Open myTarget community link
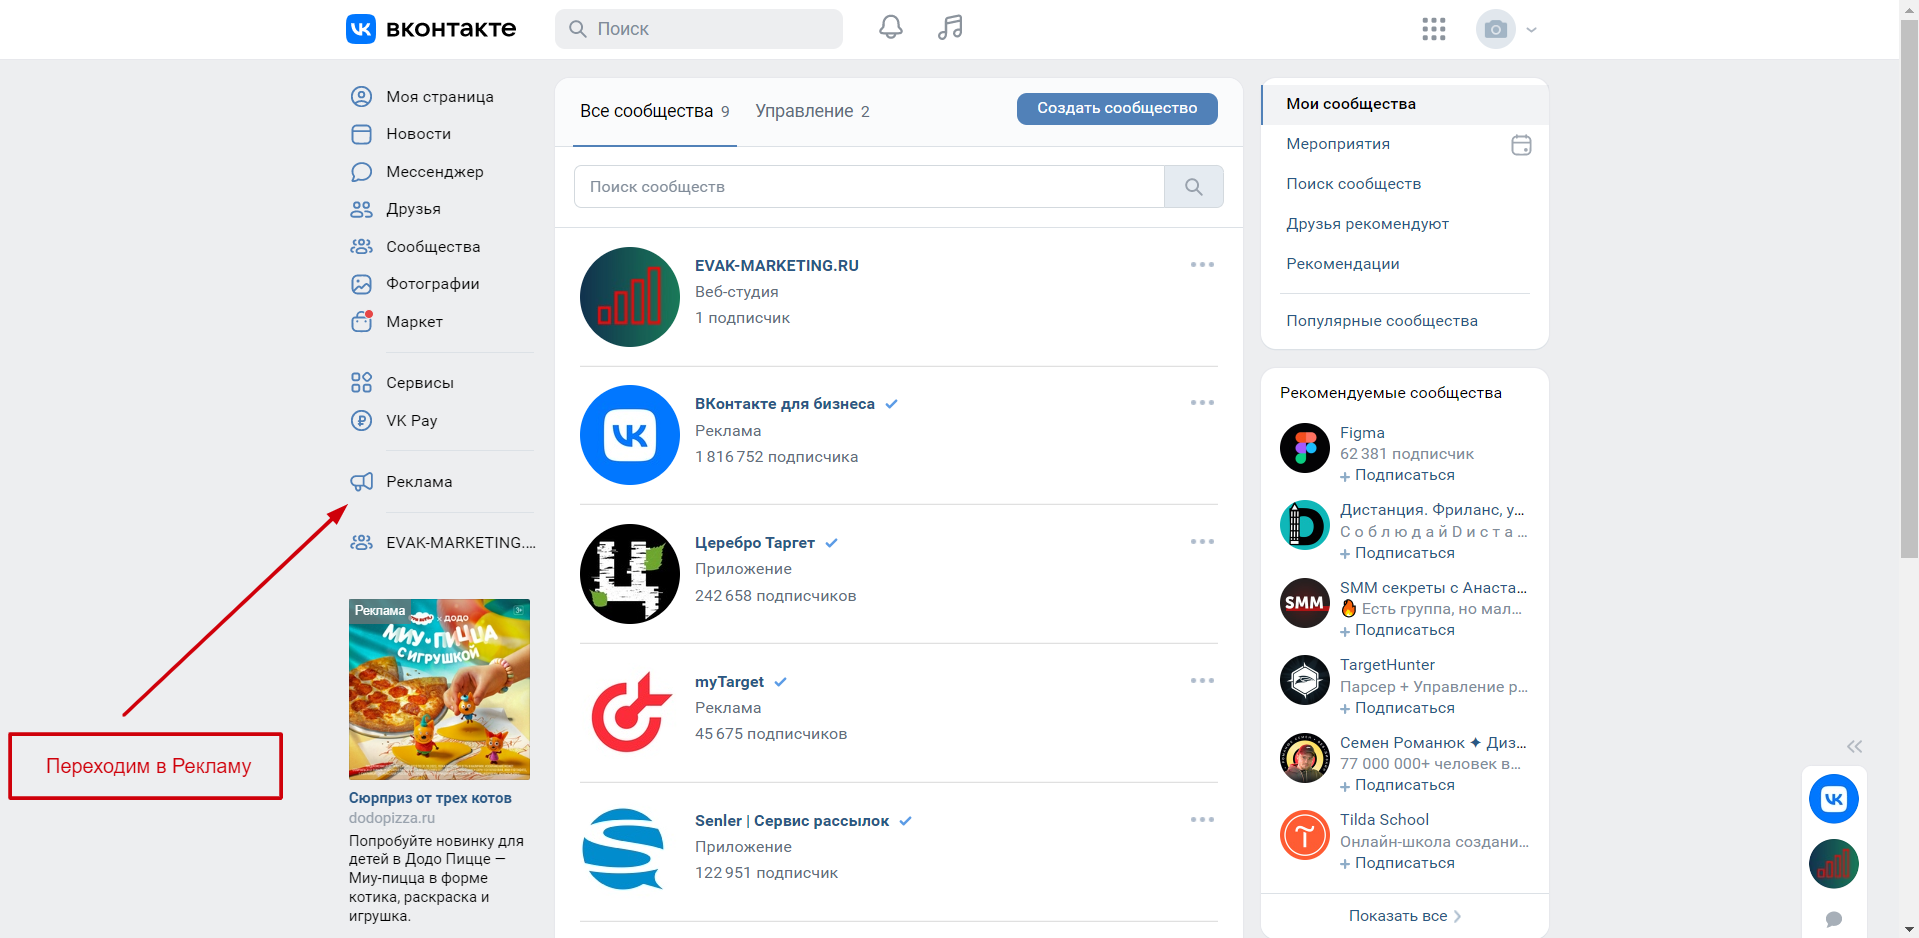Screen dimensions: 1919x938 click(x=730, y=682)
